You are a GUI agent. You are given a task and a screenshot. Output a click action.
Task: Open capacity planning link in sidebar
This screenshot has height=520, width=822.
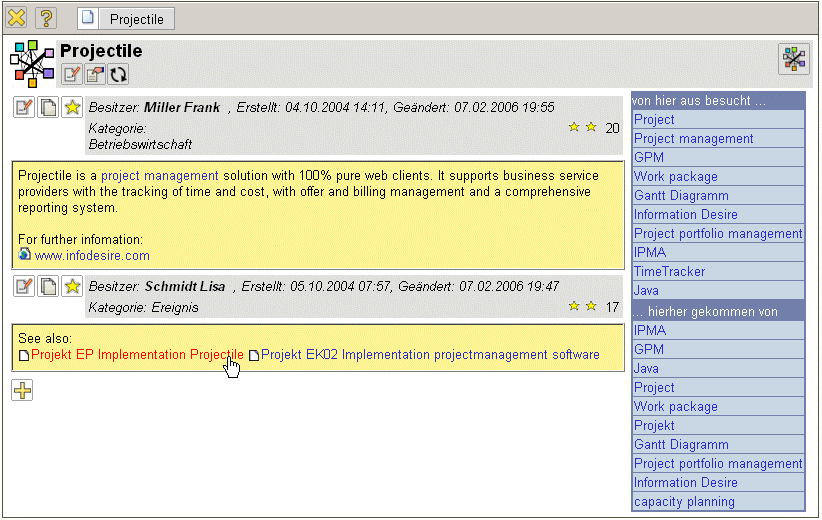(684, 502)
